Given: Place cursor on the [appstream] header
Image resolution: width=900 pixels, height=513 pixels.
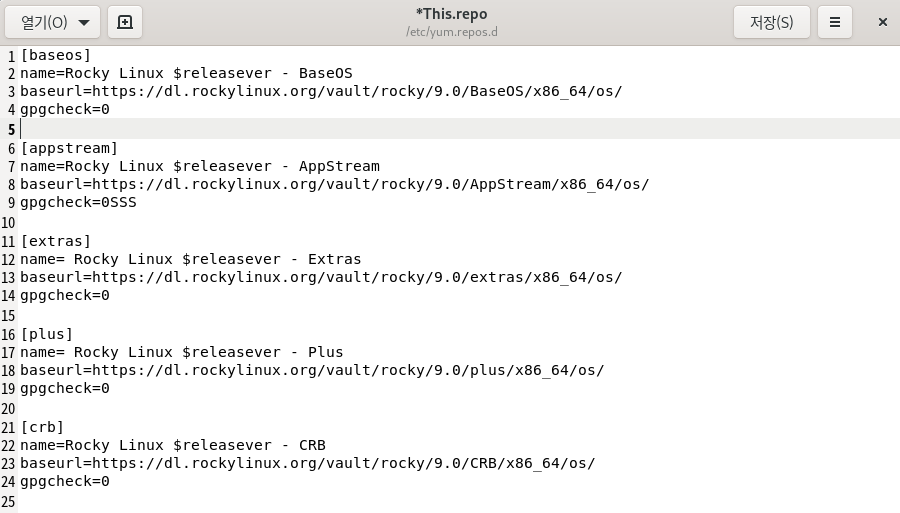Looking at the screenshot, I should (69, 148).
